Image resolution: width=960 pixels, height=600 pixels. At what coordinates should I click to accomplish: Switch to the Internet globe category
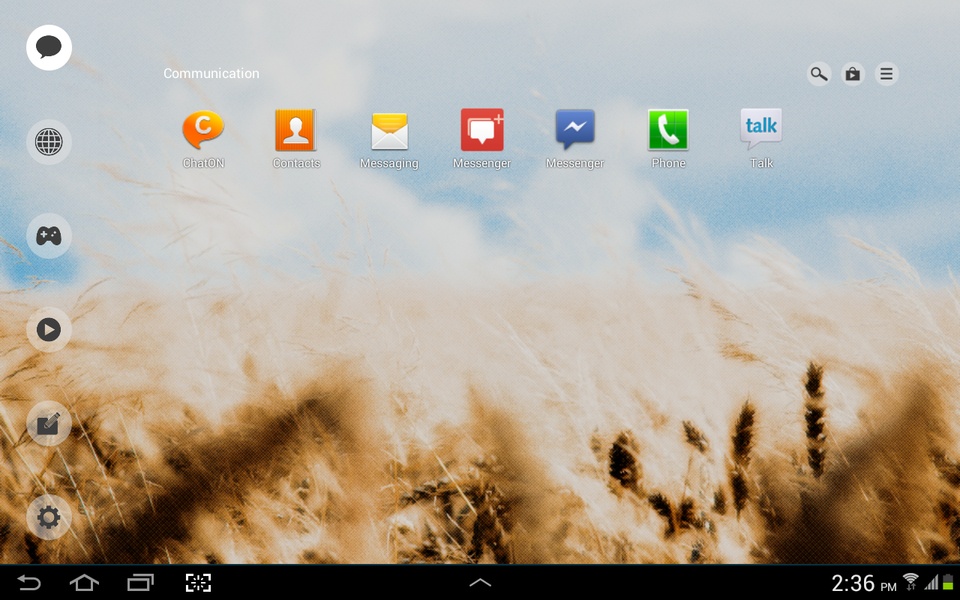[49, 142]
